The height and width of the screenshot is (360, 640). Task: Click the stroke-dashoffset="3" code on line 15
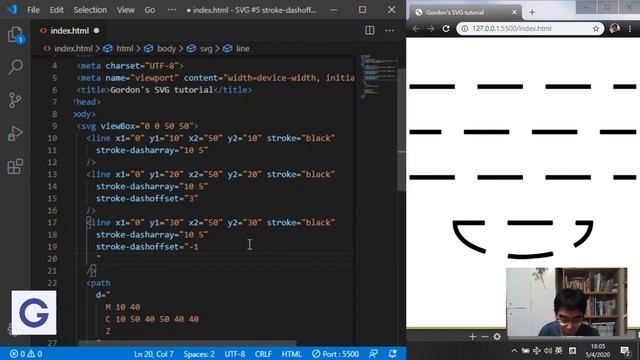147,198
